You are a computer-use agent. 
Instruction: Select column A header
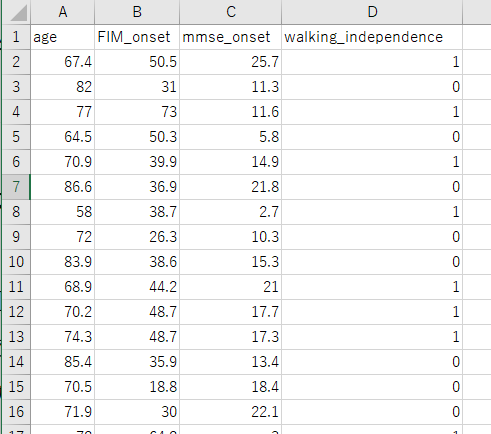point(63,12)
